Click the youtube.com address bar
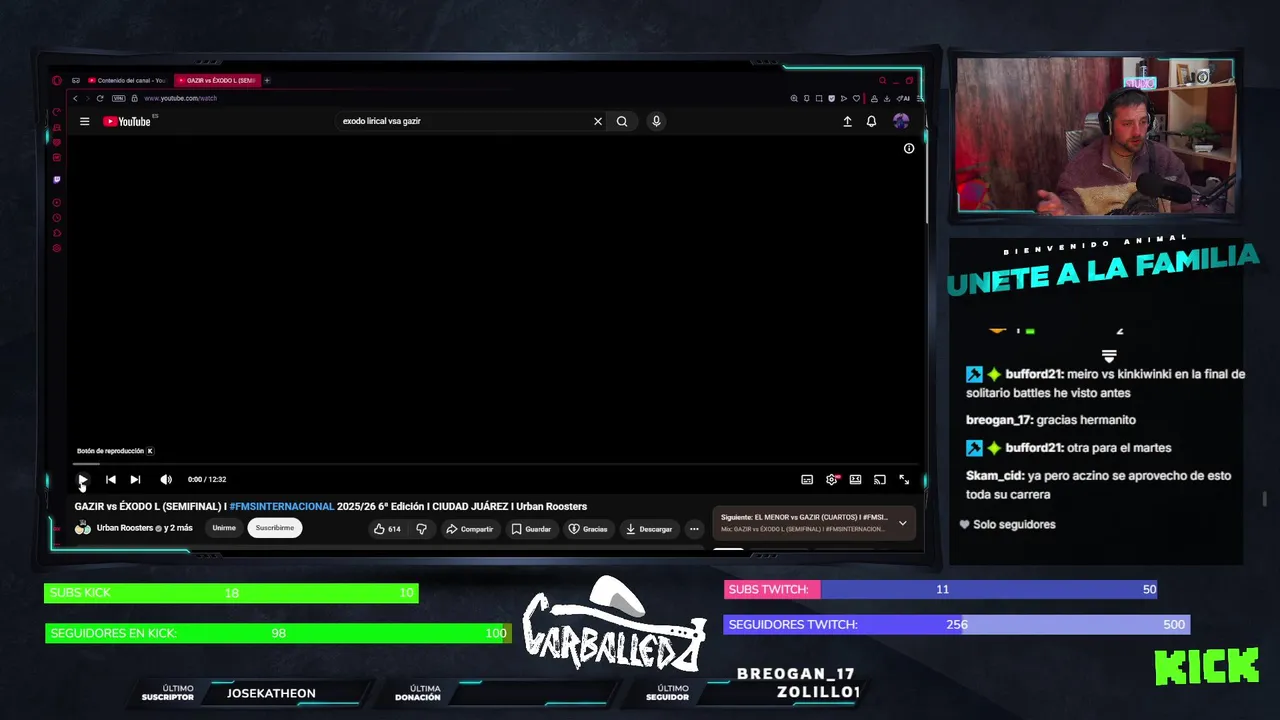 (180, 98)
